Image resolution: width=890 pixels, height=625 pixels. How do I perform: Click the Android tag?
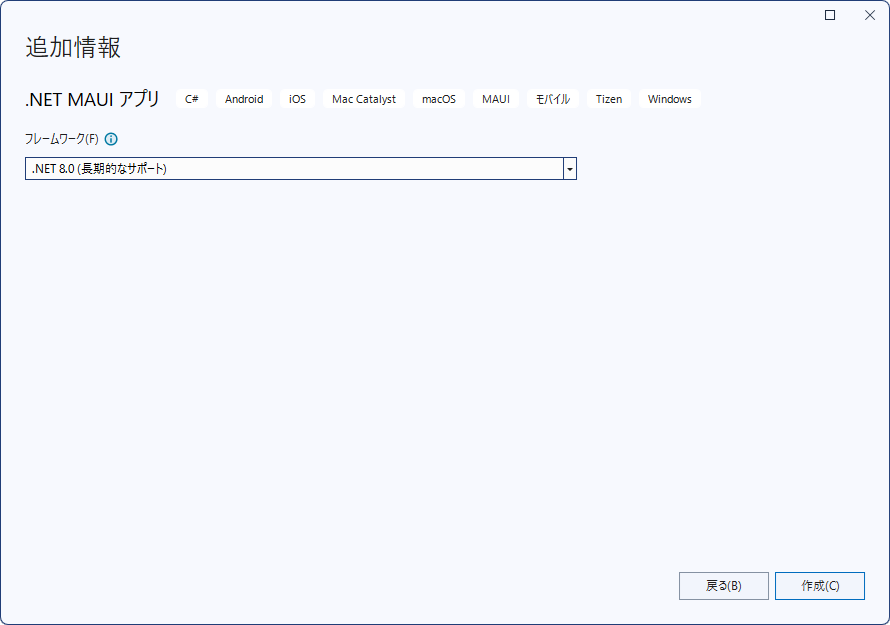(x=244, y=99)
